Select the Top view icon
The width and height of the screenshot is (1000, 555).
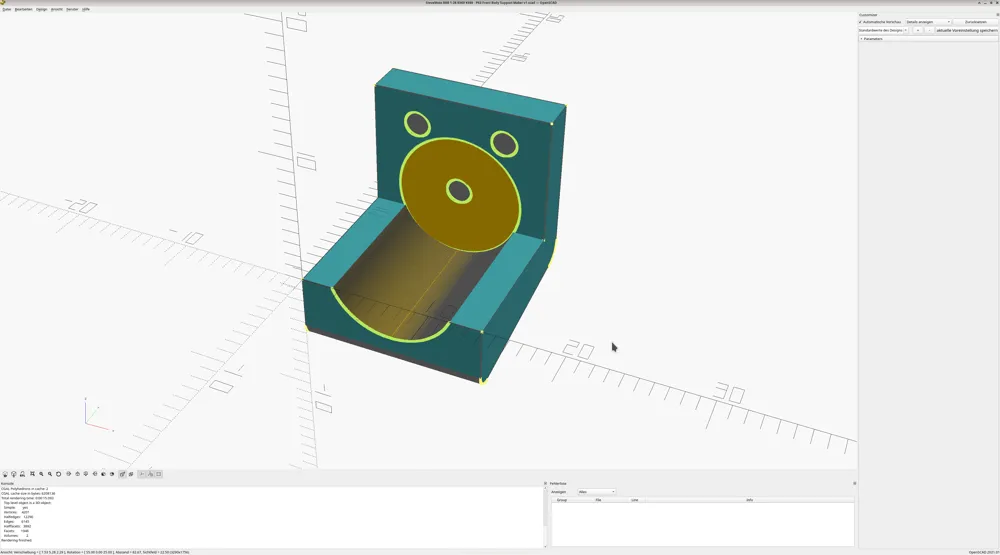pyautogui.click(x=77, y=474)
